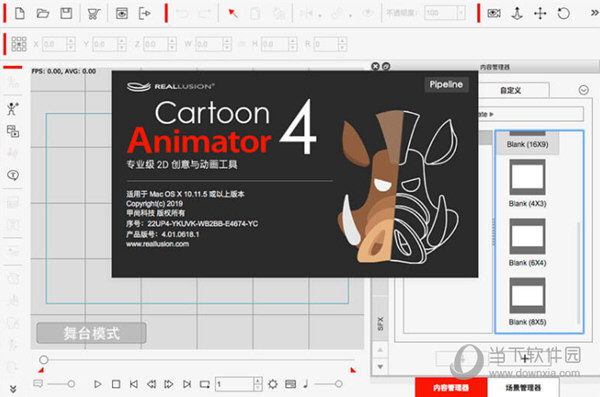600x397 pixels.
Task: Select the Blank (4X3) template thumbnail
Action: (x=527, y=177)
